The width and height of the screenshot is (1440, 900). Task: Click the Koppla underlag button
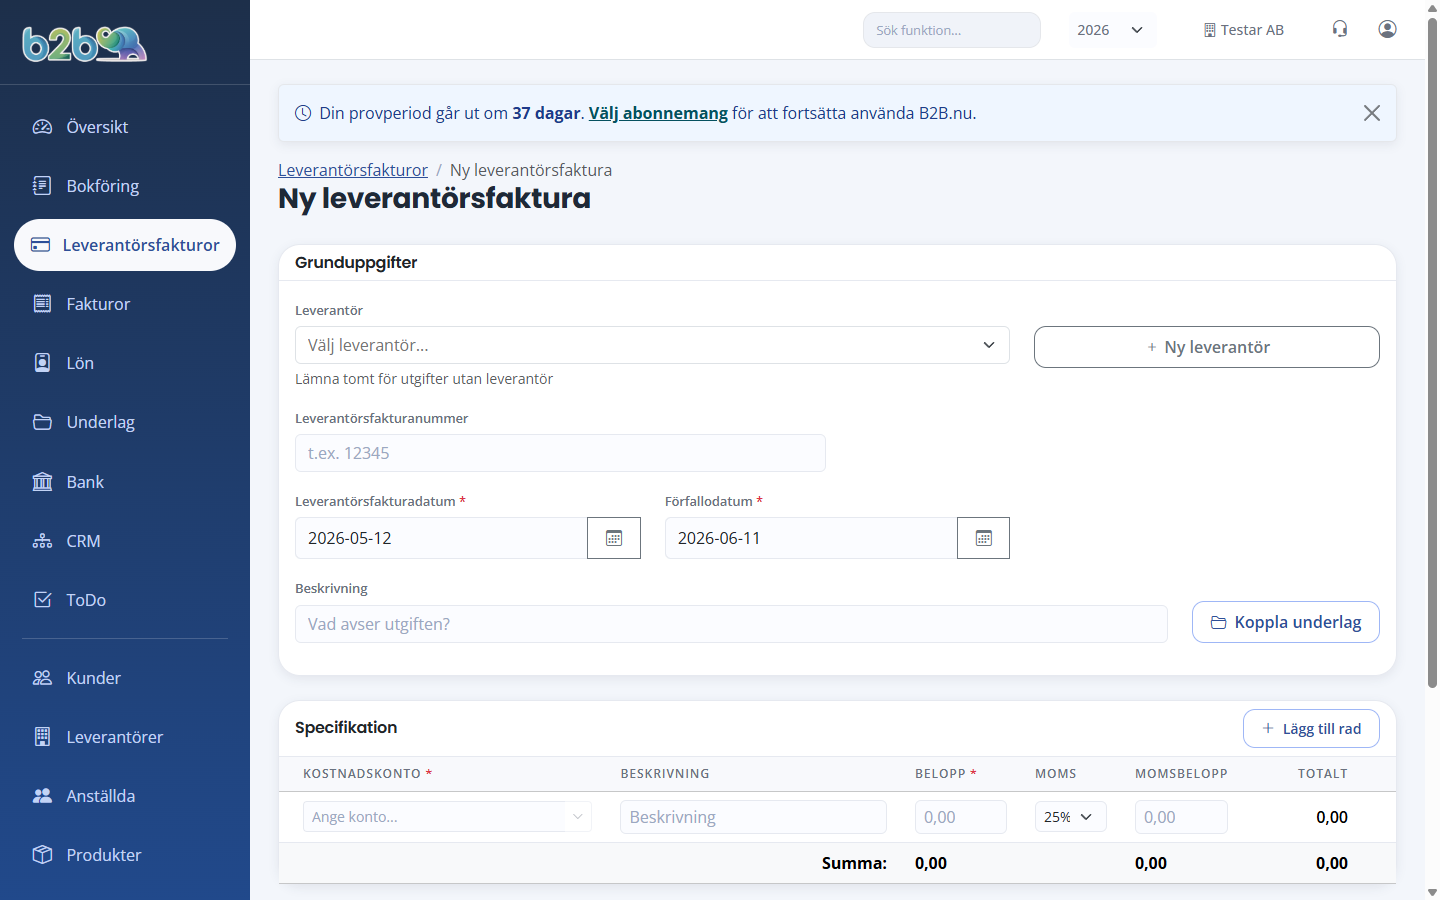[1286, 622]
